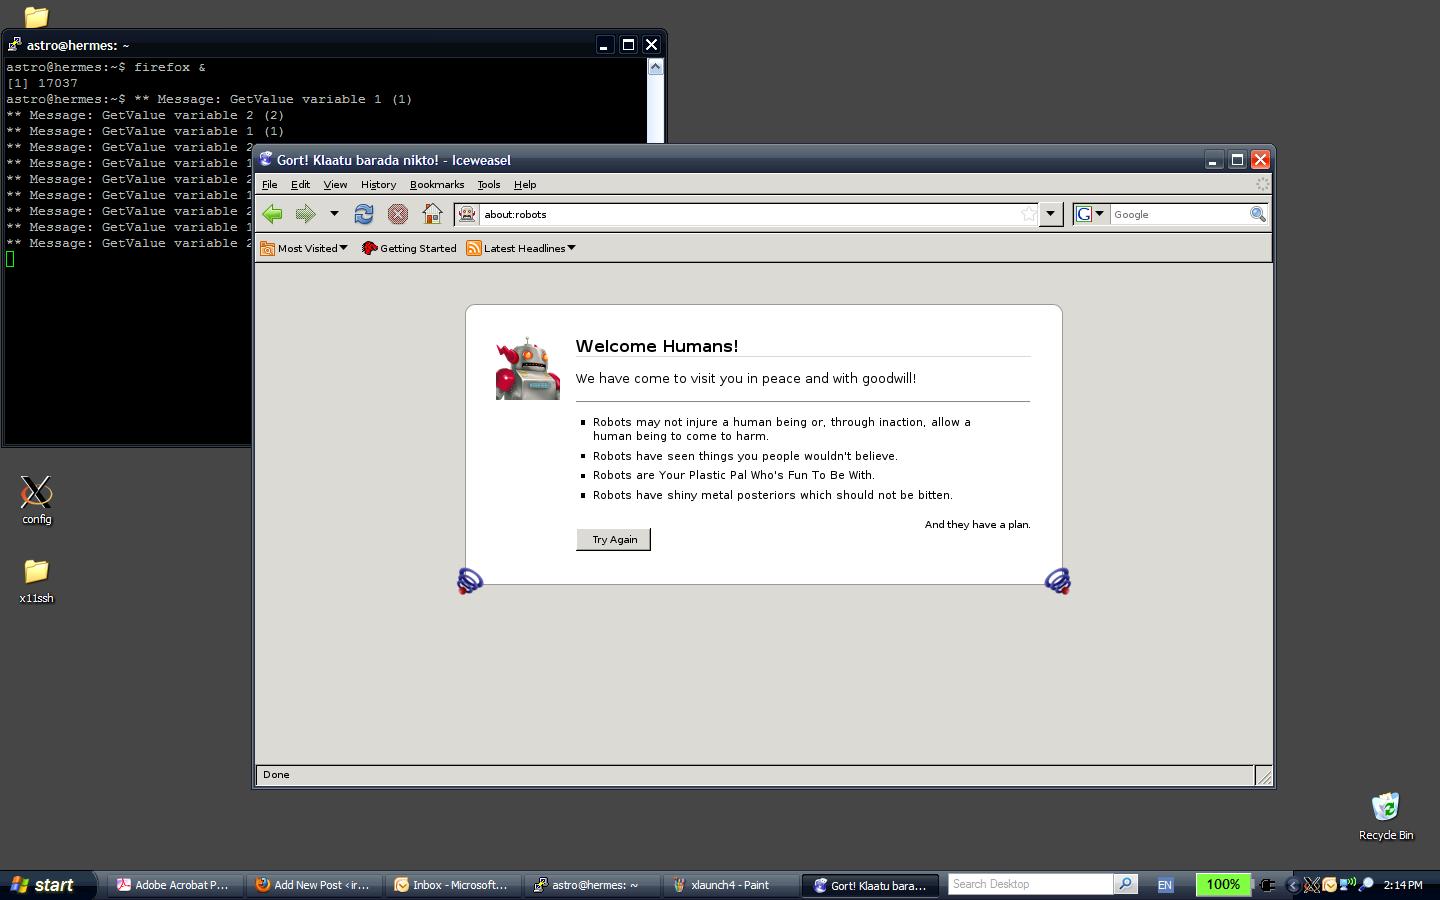Open the recent pages history dropdown arrow
1440x900 pixels.
click(x=334, y=214)
